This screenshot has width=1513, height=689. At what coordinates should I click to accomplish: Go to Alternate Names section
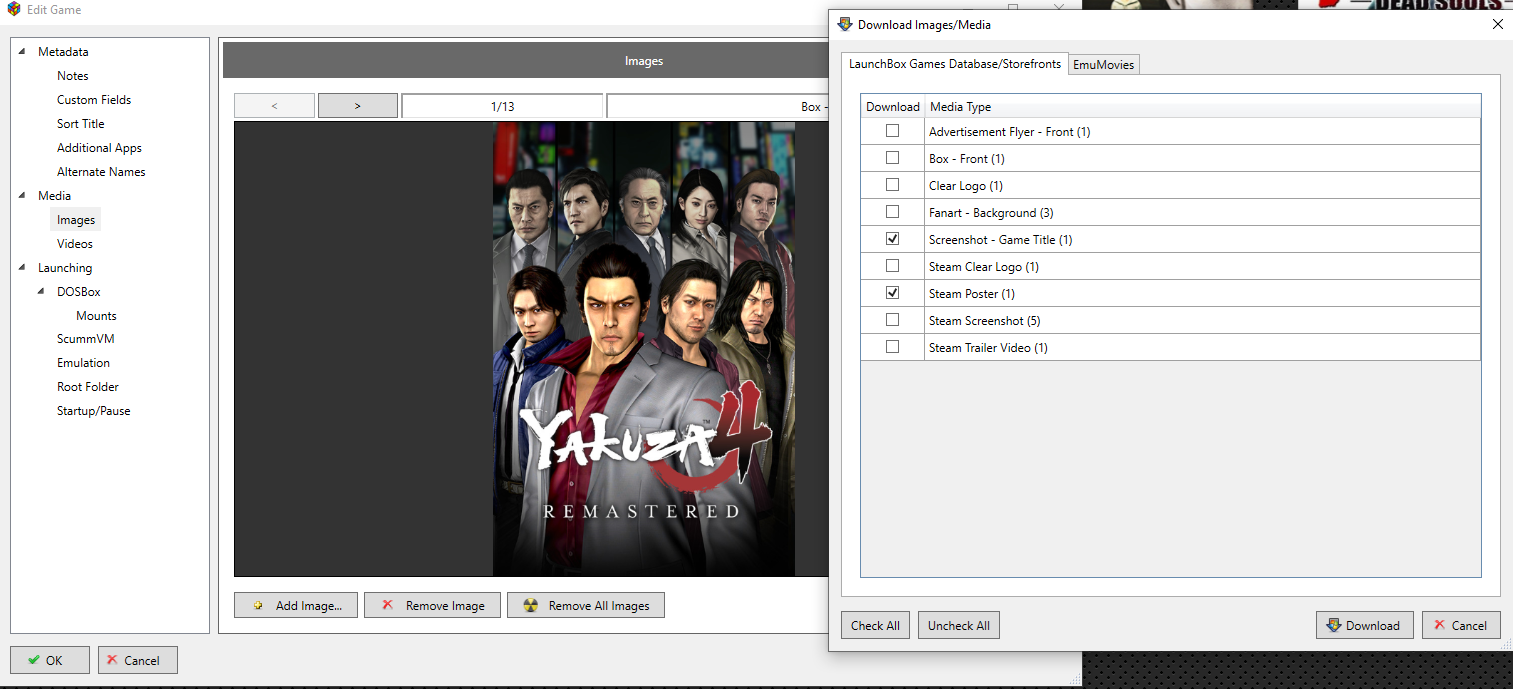pos(101,172)
